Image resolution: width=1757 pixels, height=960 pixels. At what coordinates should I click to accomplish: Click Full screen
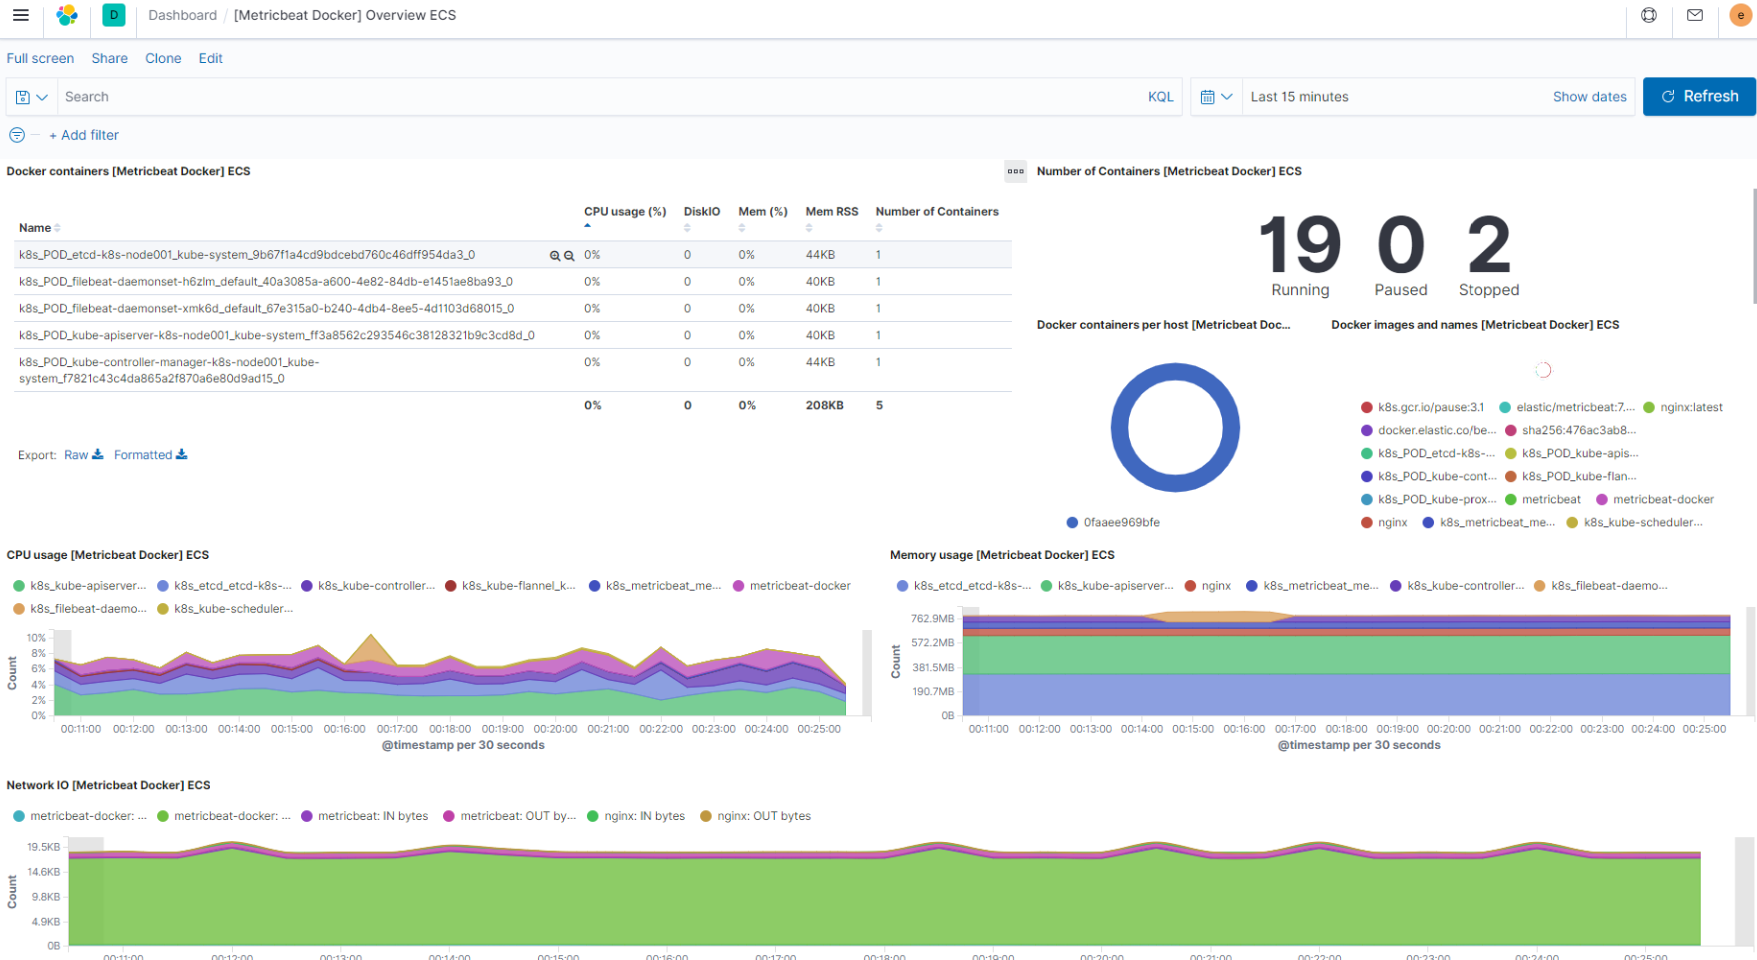click(x=40, y=58)
